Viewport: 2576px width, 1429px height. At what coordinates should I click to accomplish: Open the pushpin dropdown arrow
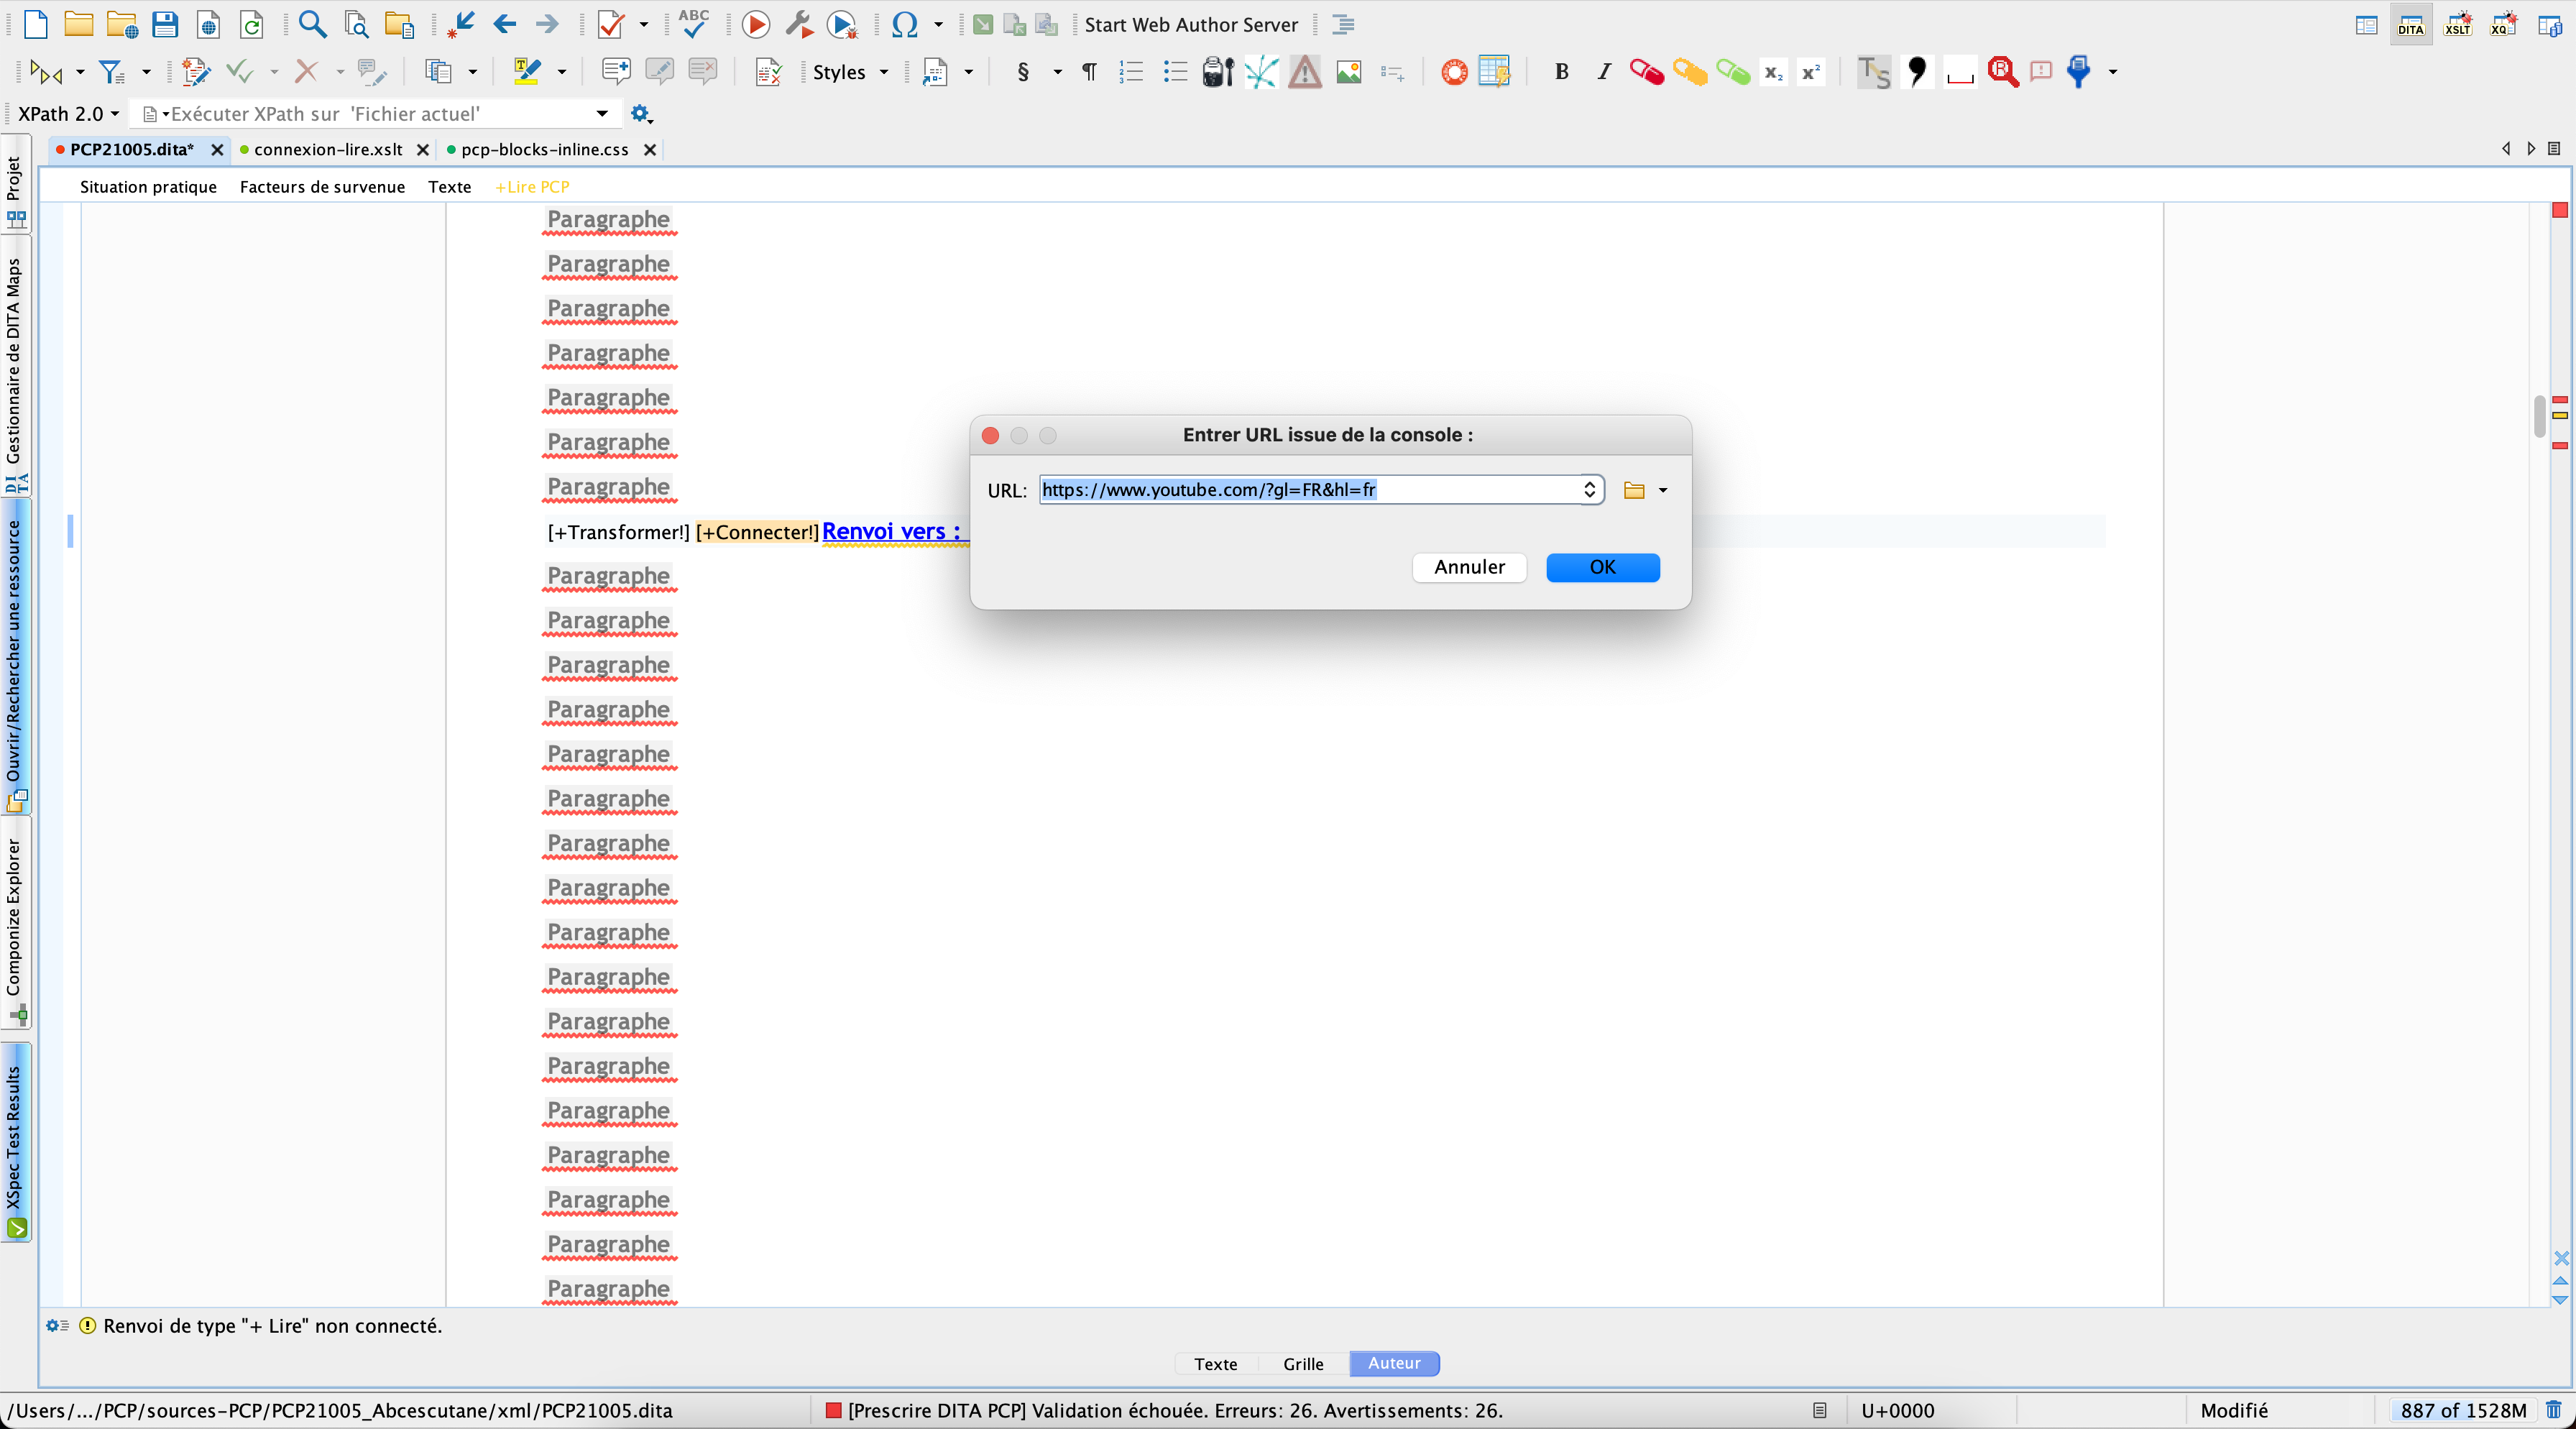point(2113,72)
